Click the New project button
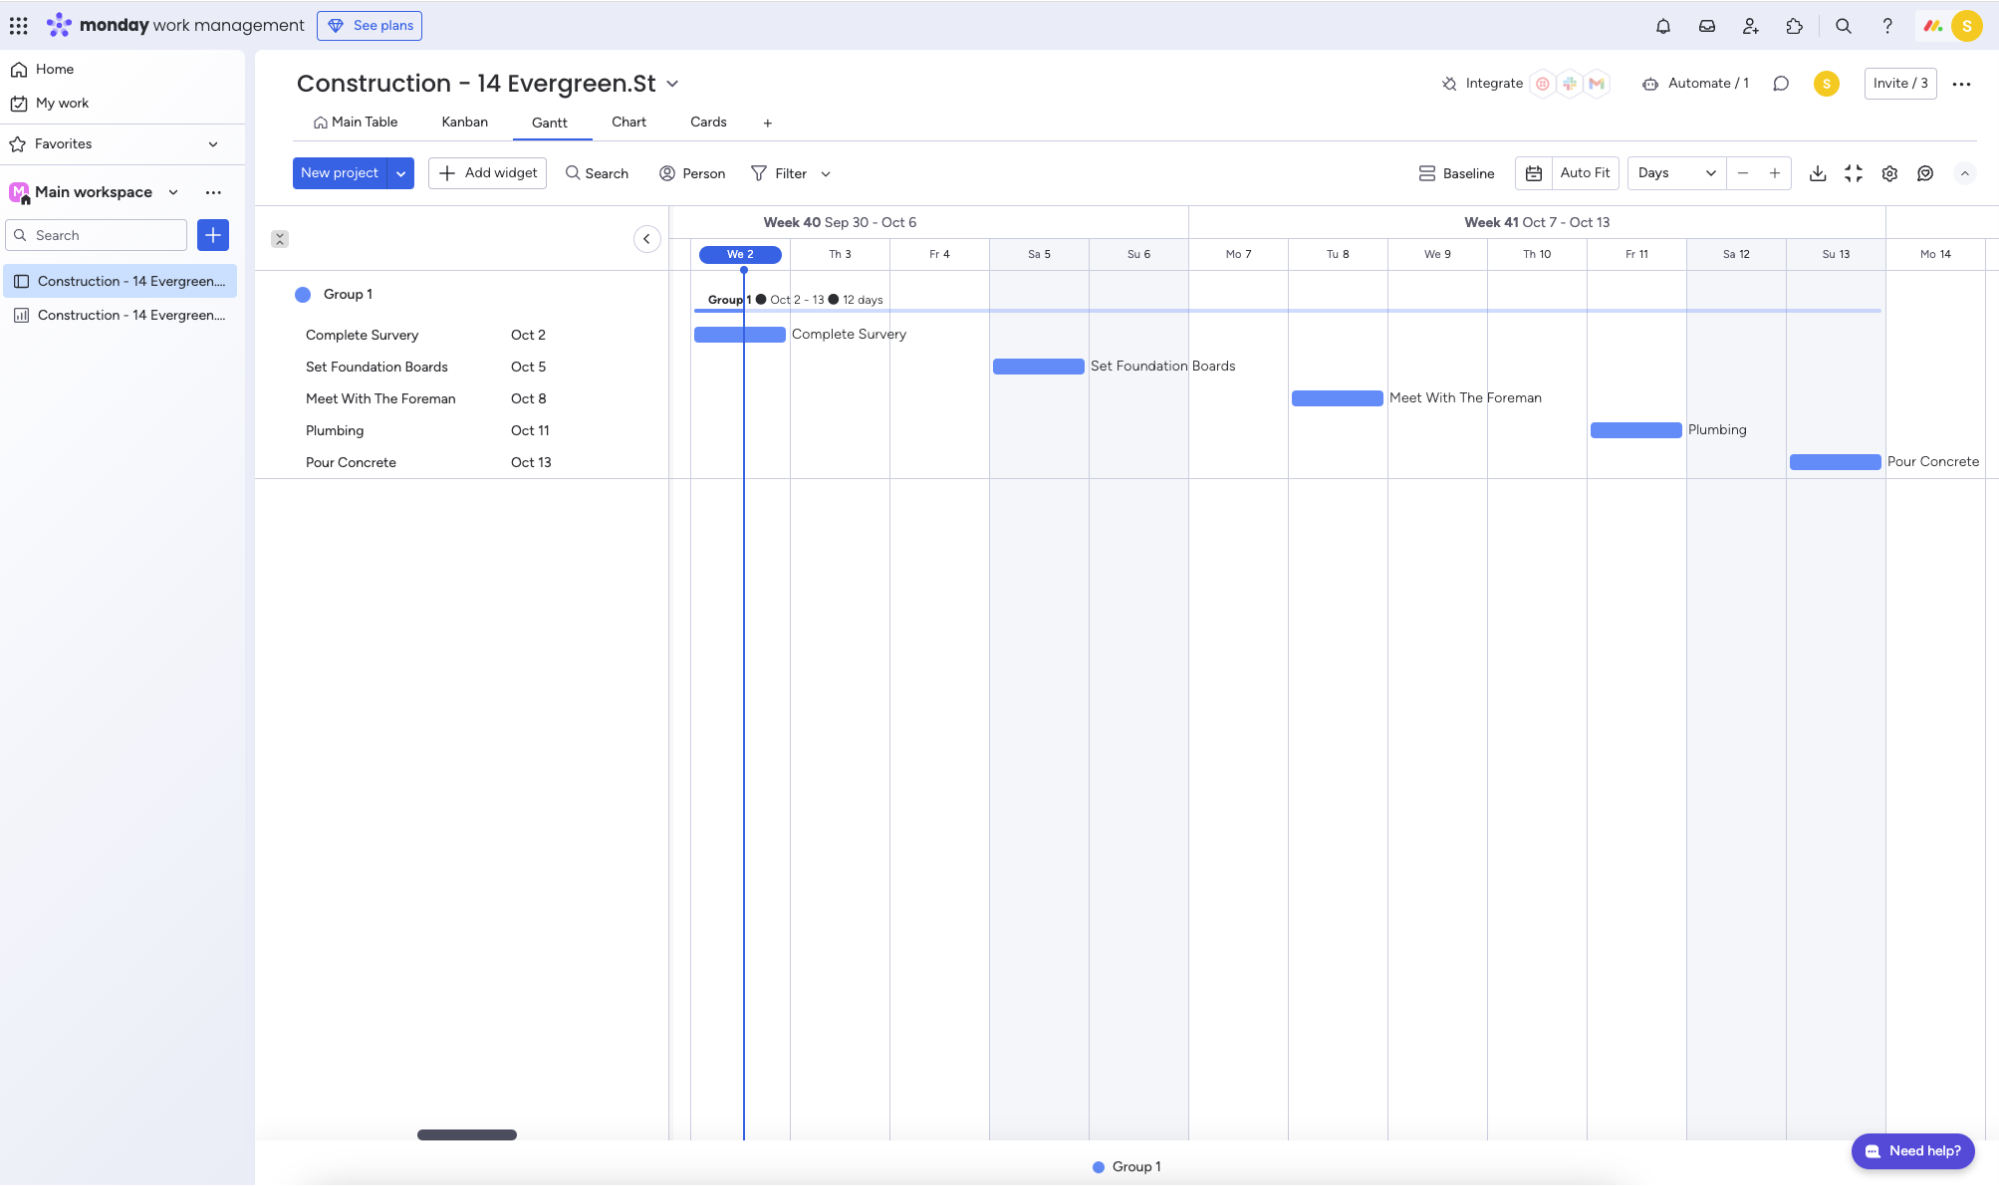Screen dimensions: 1999x1186 pos(340,173)
